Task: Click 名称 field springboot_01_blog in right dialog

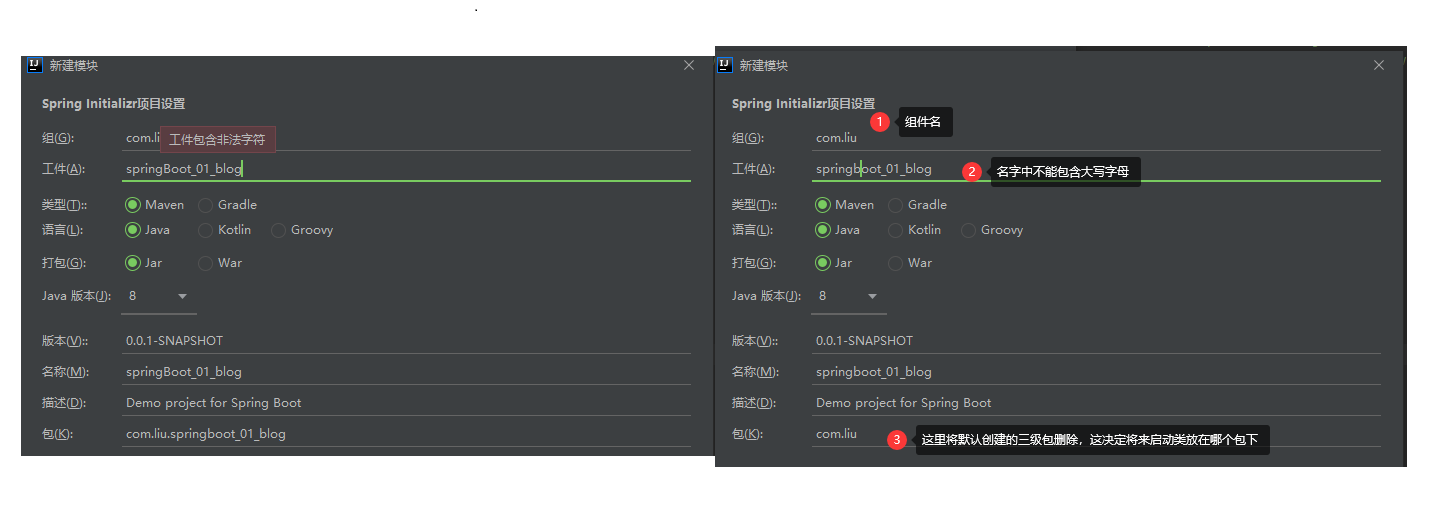Action: 1096,372
